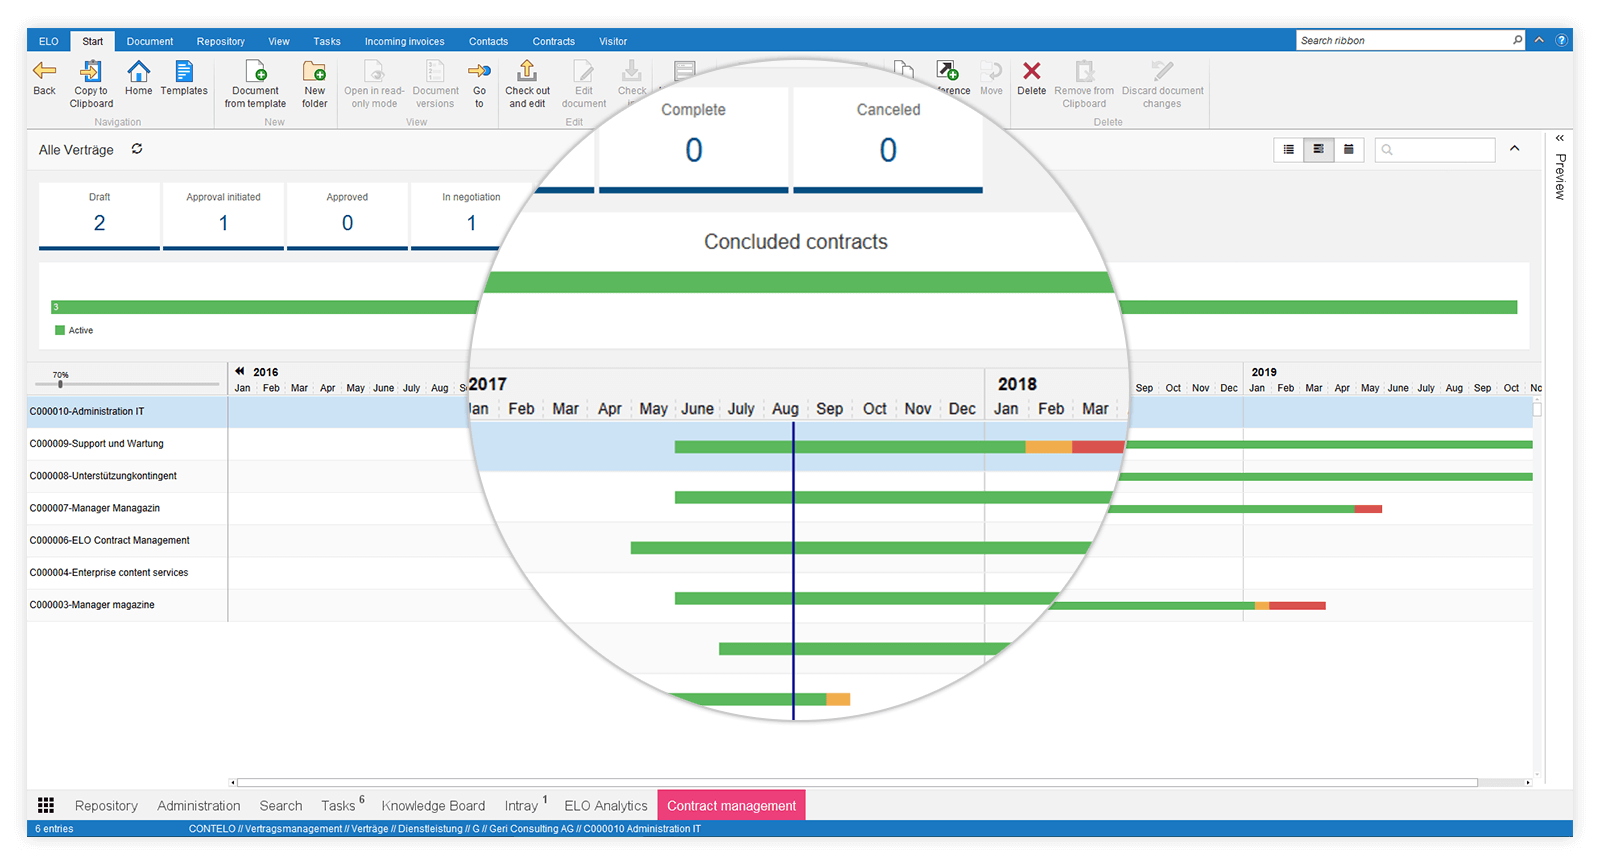Open the app grid launcher icon
This screenshot has height=866, width=1600.
pyautogui.click(x=46, y=805)
